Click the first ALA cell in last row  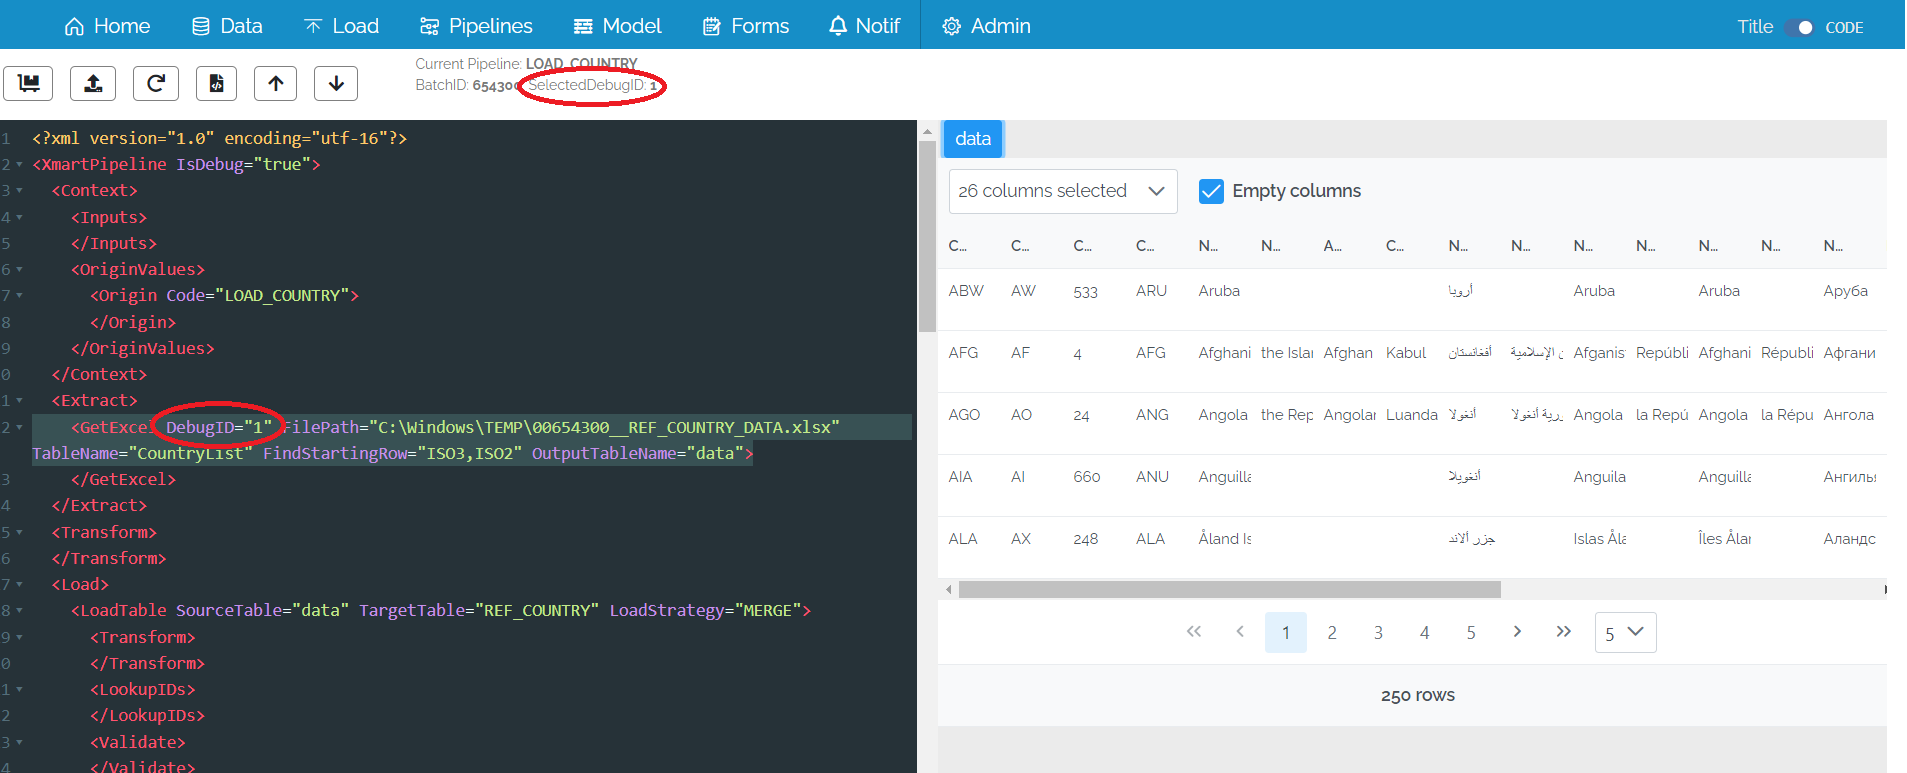(963, 539)
